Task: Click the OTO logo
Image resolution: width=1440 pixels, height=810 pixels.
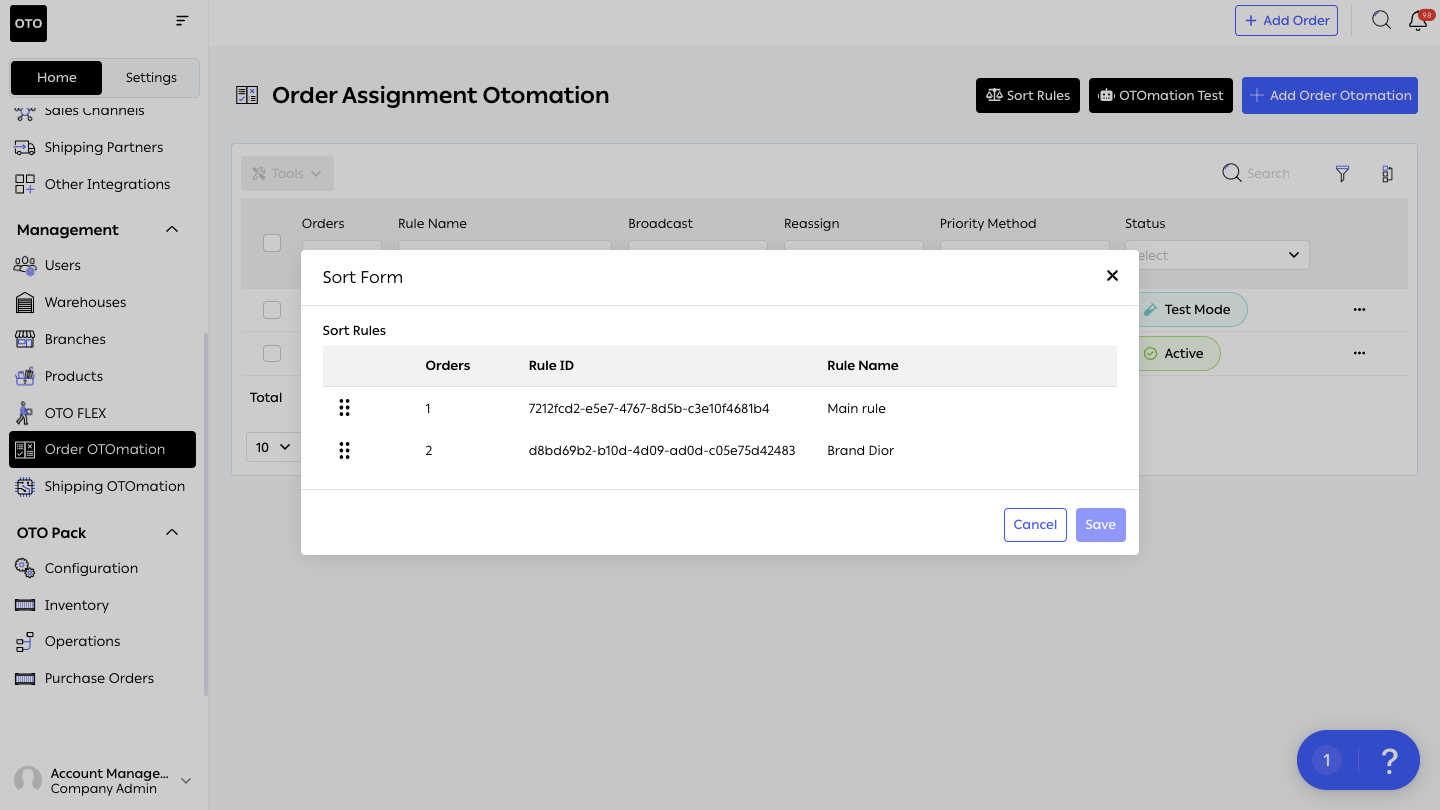Action: click(29, 24)
